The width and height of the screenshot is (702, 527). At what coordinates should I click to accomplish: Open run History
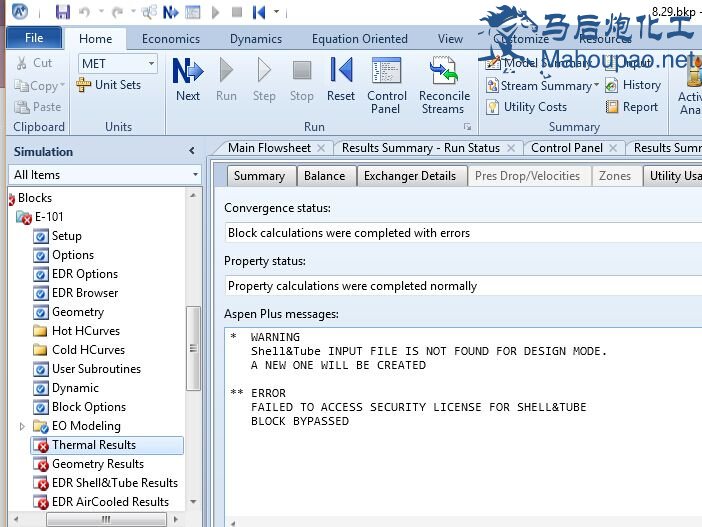point(633,85)
